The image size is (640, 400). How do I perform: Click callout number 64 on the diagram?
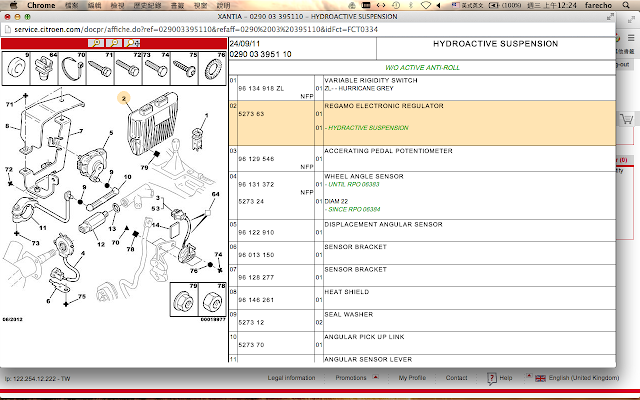[x=216, y=194]
